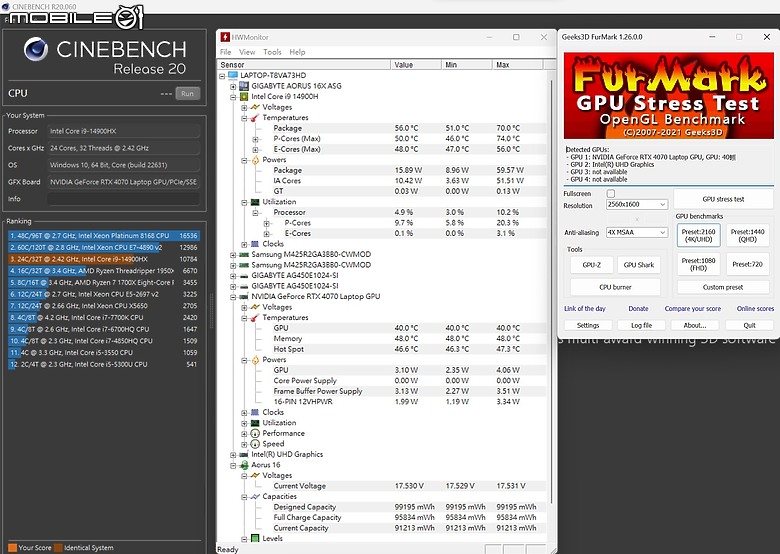The height and width of the screenshot is (554, 780).
Task: Click the GPU Performance gauge icon
Action: click(x=255, y=433)
